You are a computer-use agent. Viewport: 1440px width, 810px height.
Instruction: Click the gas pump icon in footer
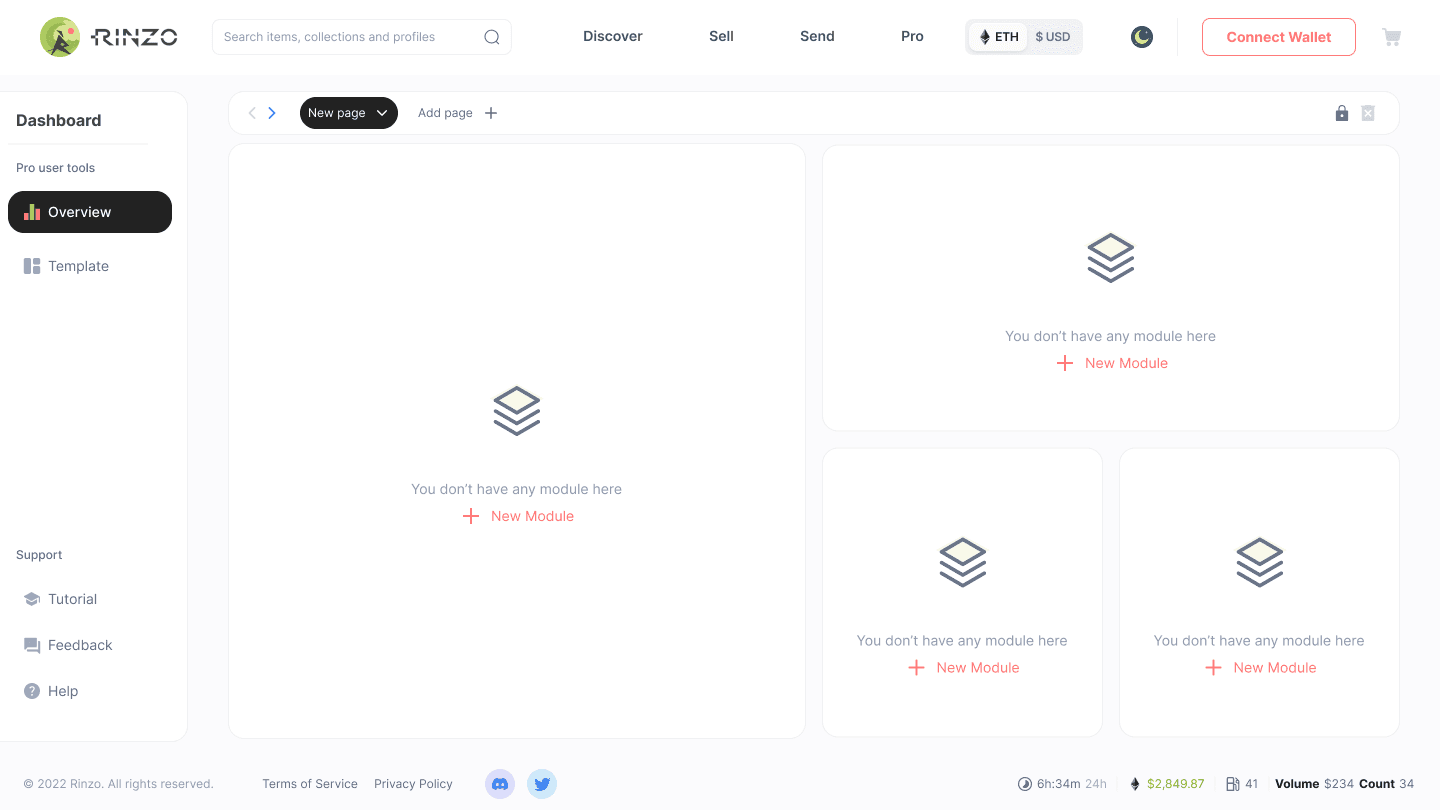click(1233, 784)
